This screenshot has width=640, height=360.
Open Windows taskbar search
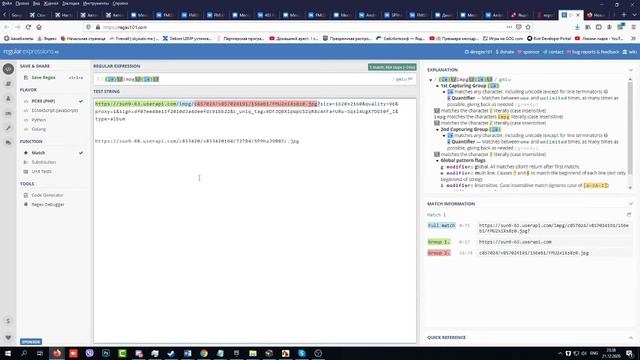click(x=24, y=353)
